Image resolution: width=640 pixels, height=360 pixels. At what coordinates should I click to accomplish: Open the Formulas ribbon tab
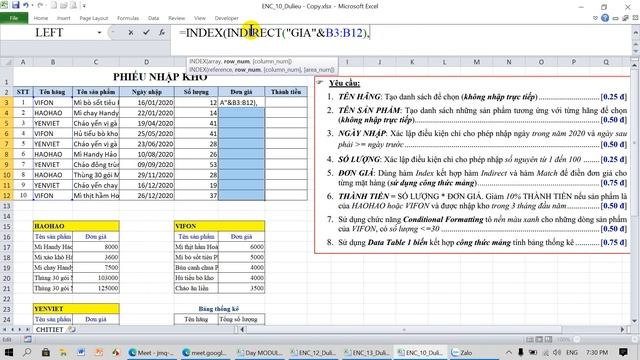128,18
